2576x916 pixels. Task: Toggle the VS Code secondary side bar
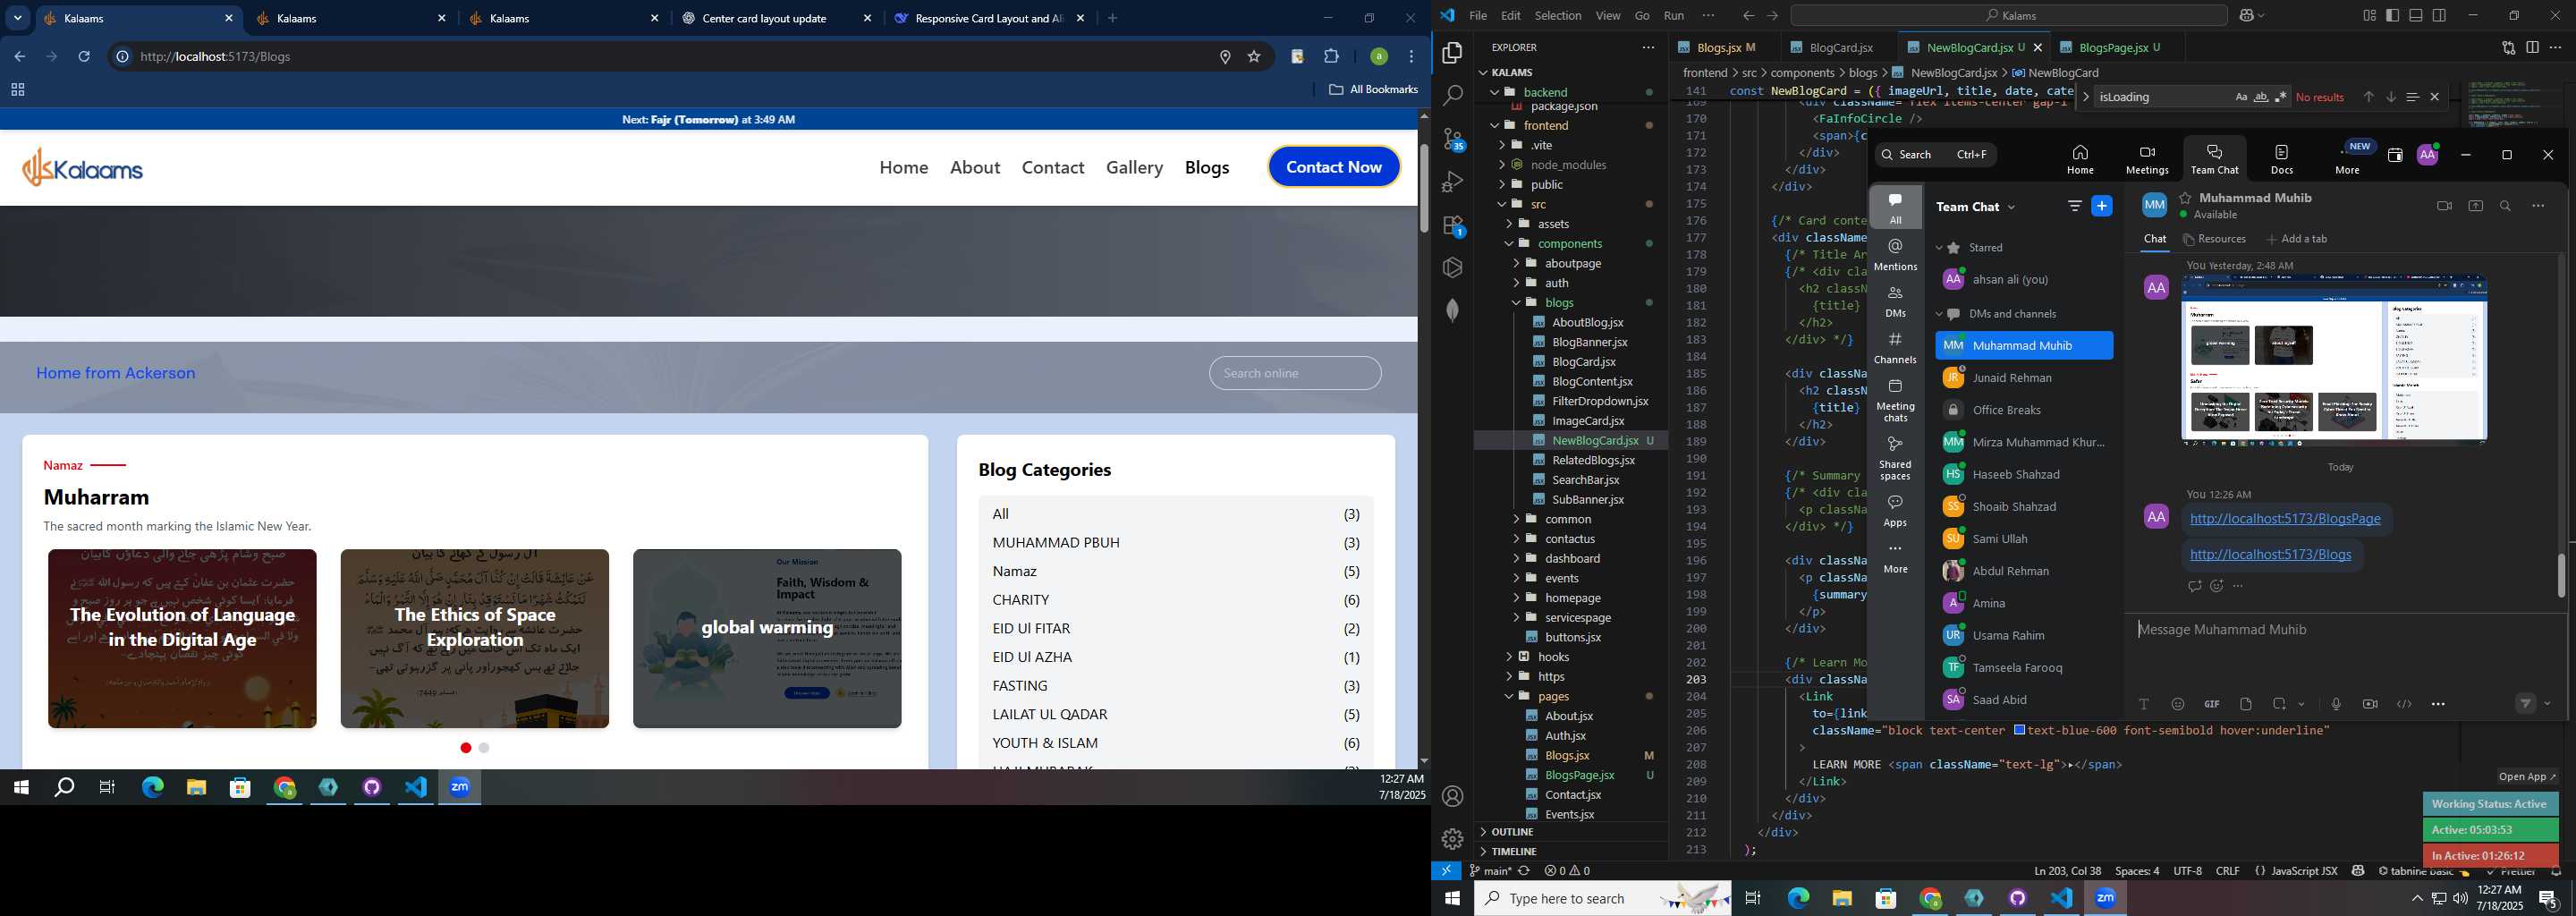(2439, 15)
